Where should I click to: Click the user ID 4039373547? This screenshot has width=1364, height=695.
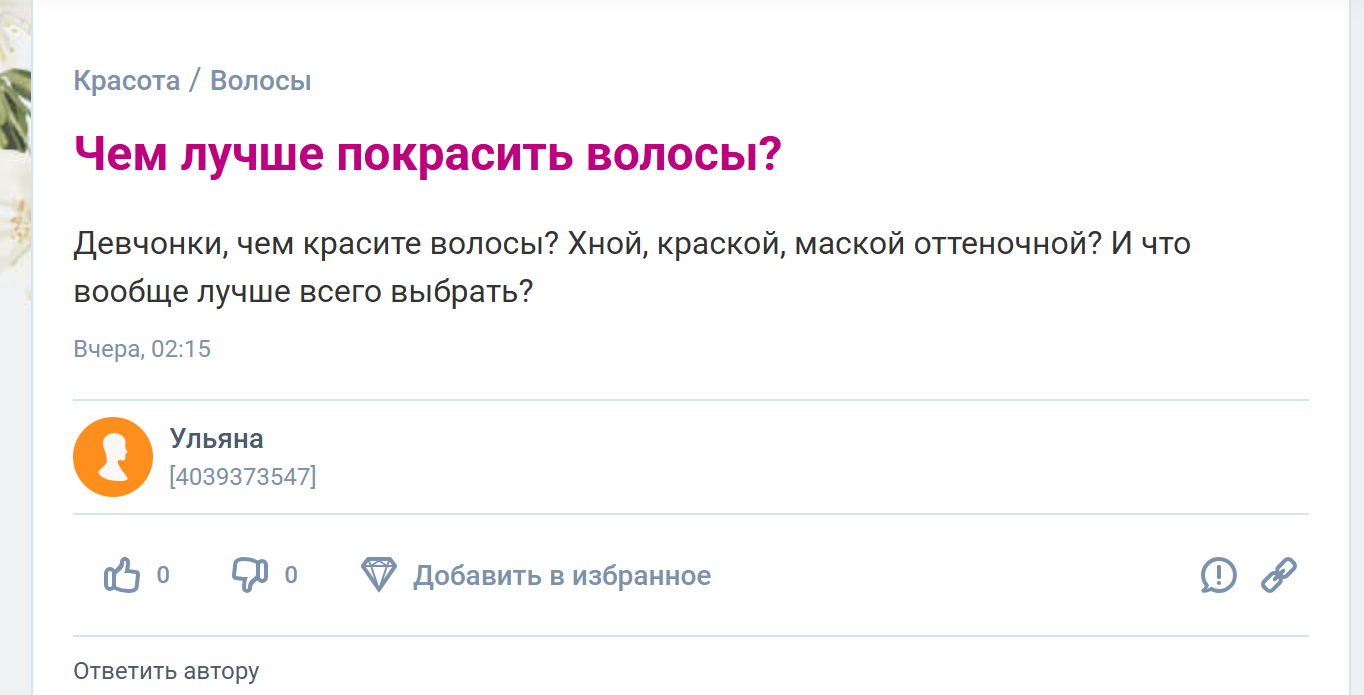(243, 477)
